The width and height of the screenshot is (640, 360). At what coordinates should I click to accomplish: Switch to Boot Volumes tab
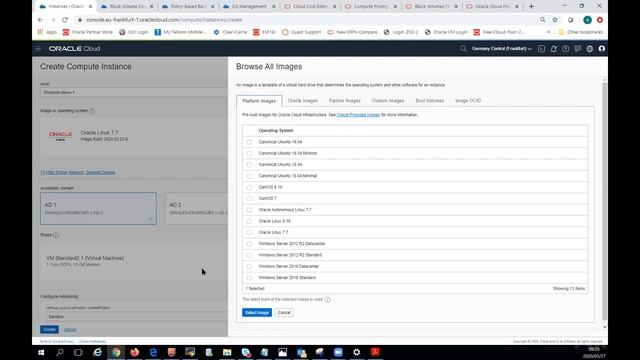[x=429, y=100]
